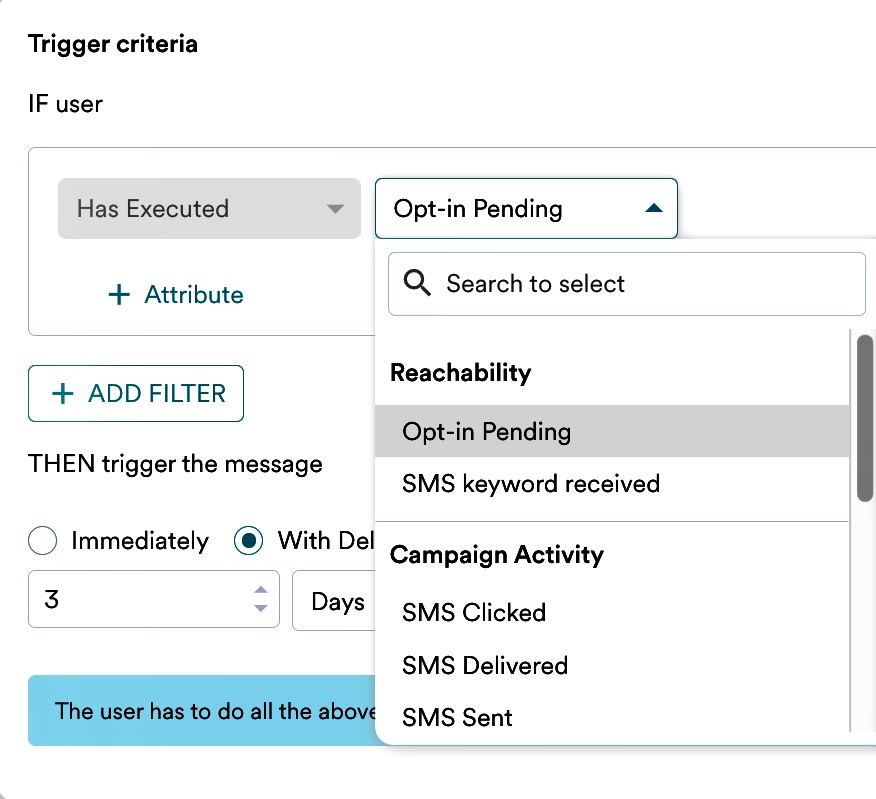The height and width of the screenshot is (799, 876).
Task: Focus the Search to select field
Action: [640, 284]
